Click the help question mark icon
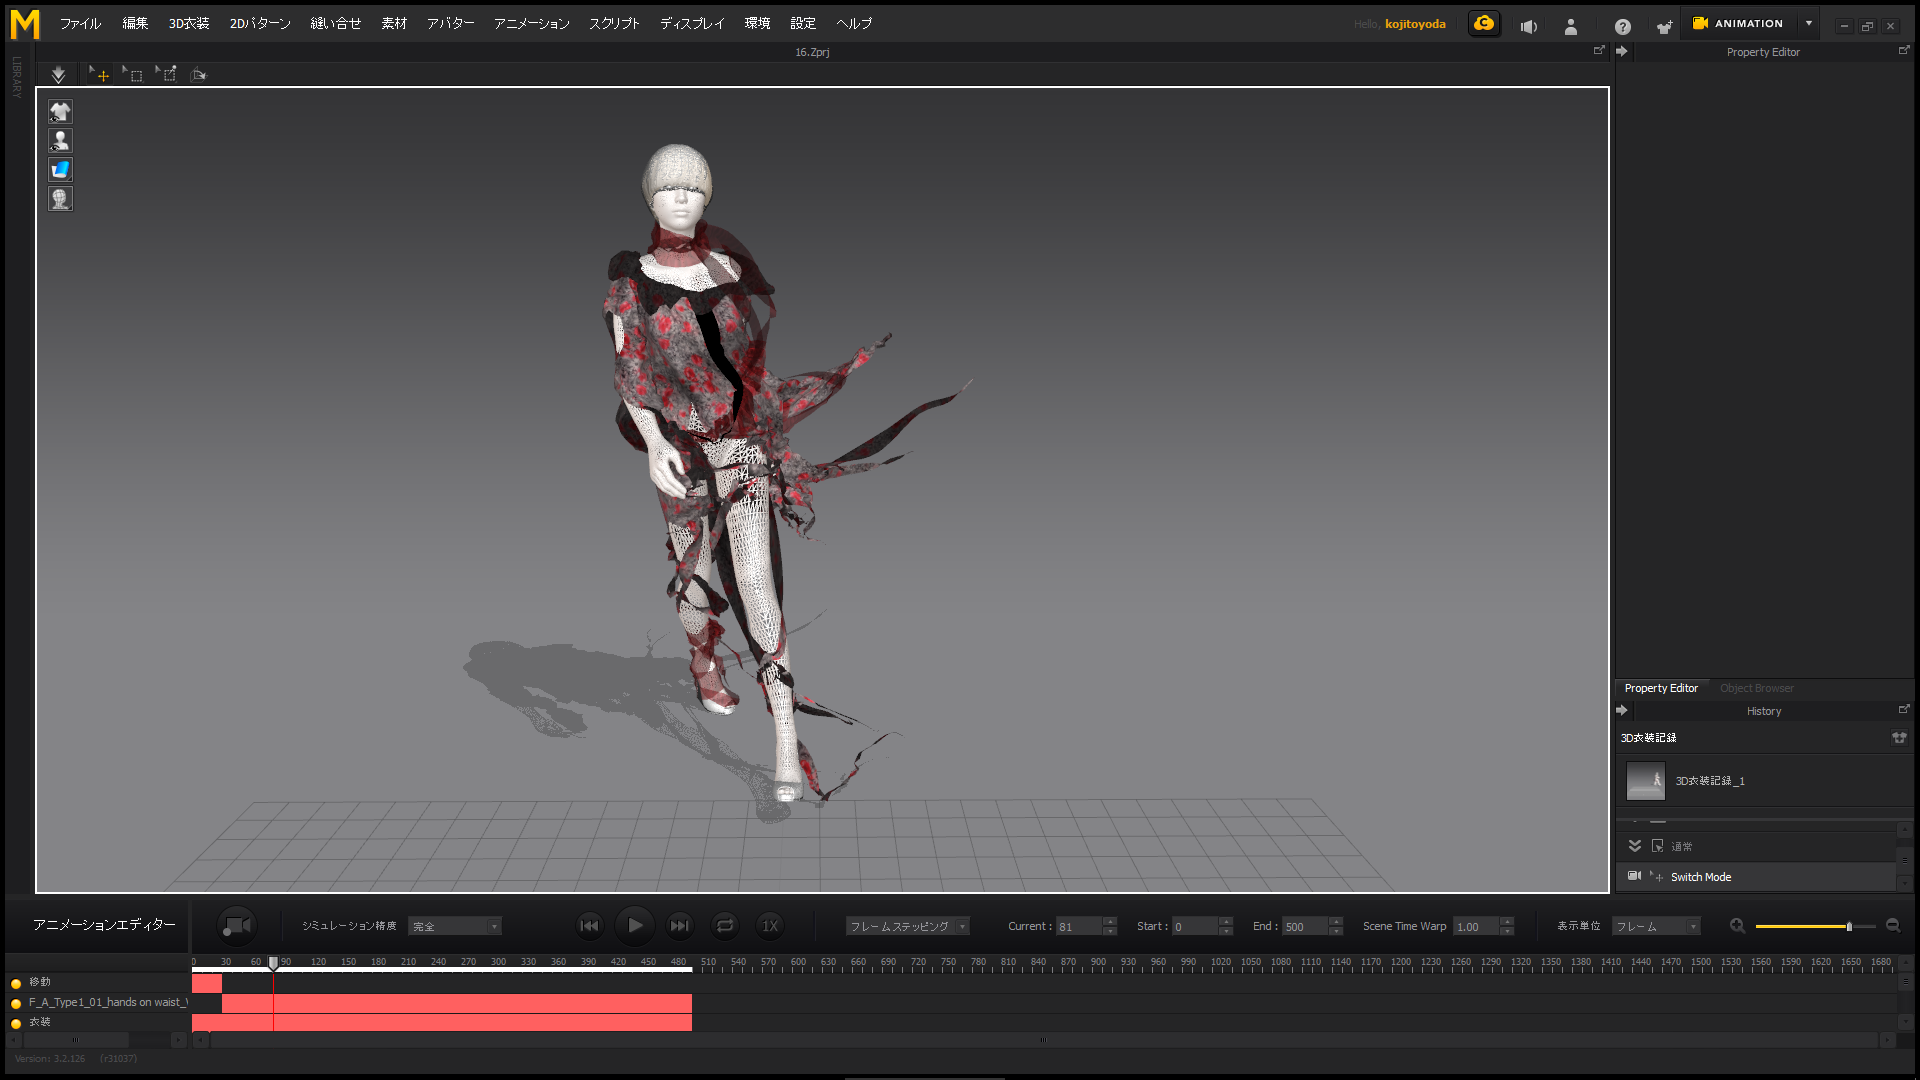The image size is (1920, 1080). coord(1622,26)
